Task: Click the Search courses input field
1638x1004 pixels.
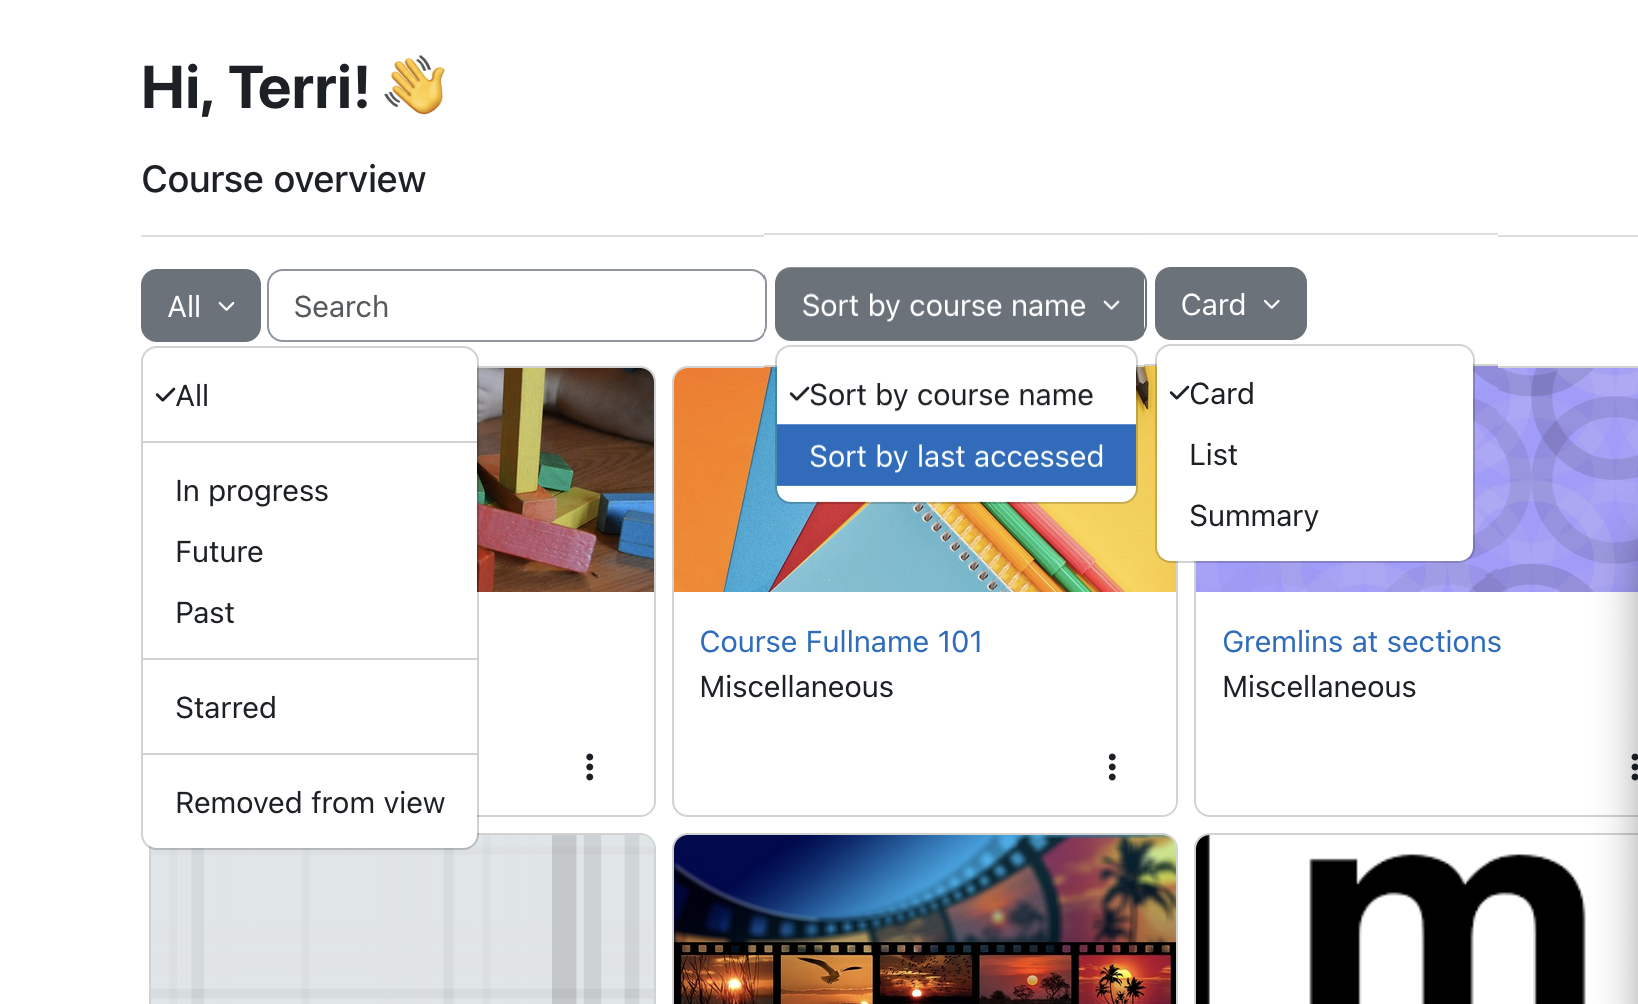Action: (517, 306)
